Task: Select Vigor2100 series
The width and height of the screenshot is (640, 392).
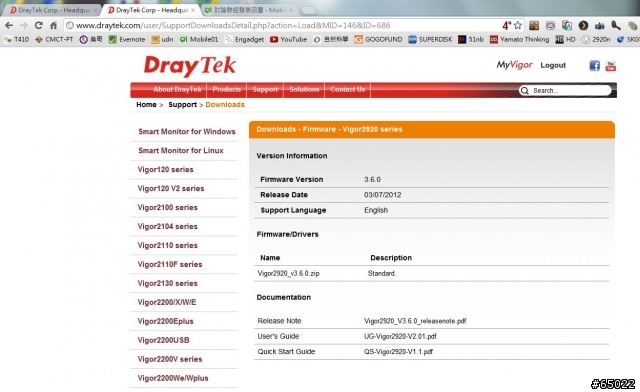Action: coord(167,207)
